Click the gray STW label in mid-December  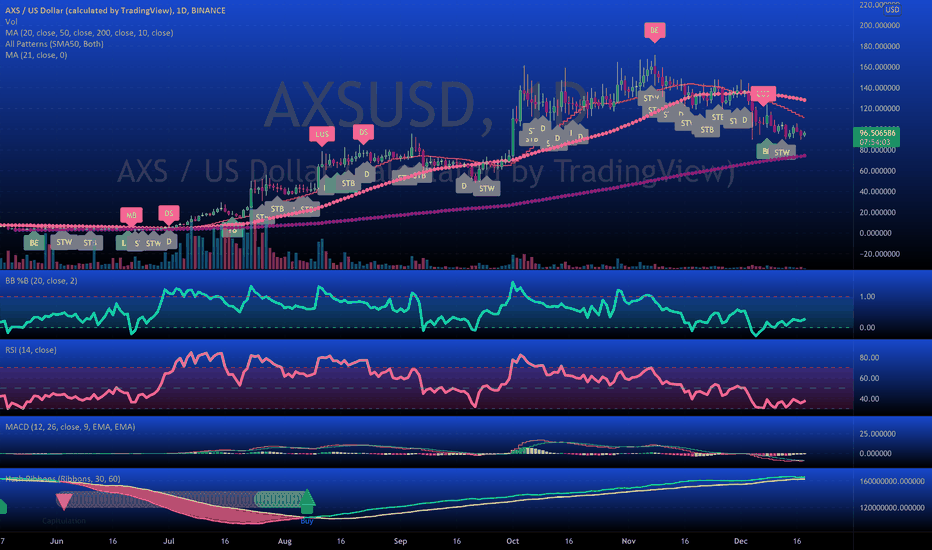pyautogui.click(x=782, y=153)
